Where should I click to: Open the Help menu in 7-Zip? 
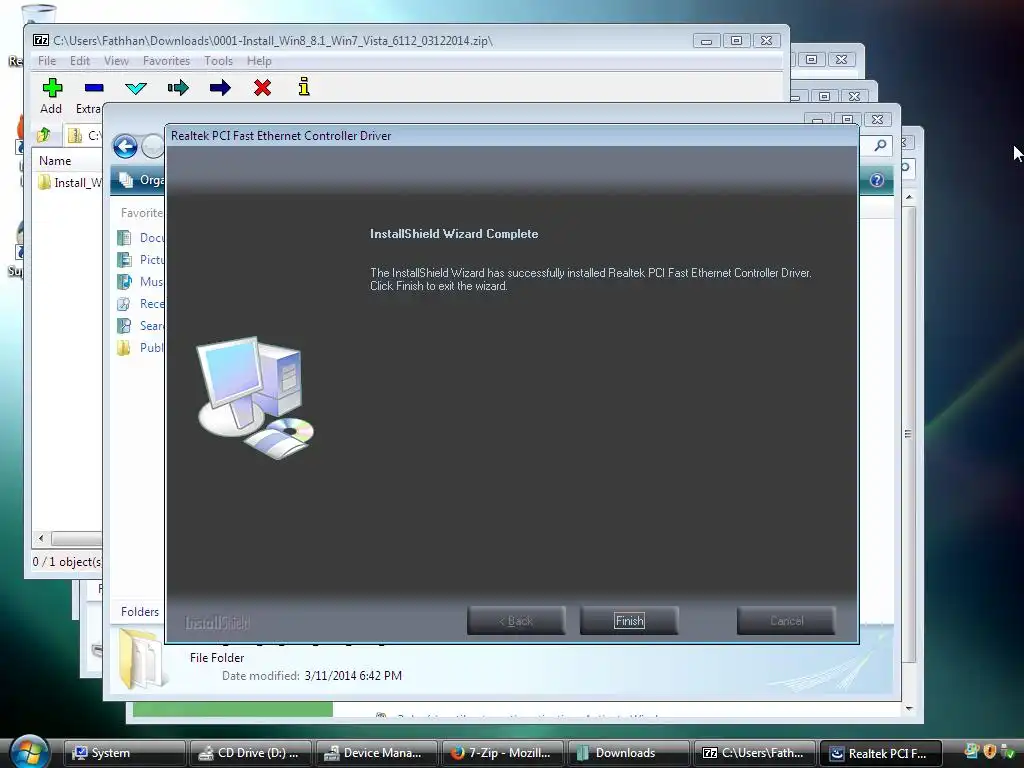pos(259,61)
